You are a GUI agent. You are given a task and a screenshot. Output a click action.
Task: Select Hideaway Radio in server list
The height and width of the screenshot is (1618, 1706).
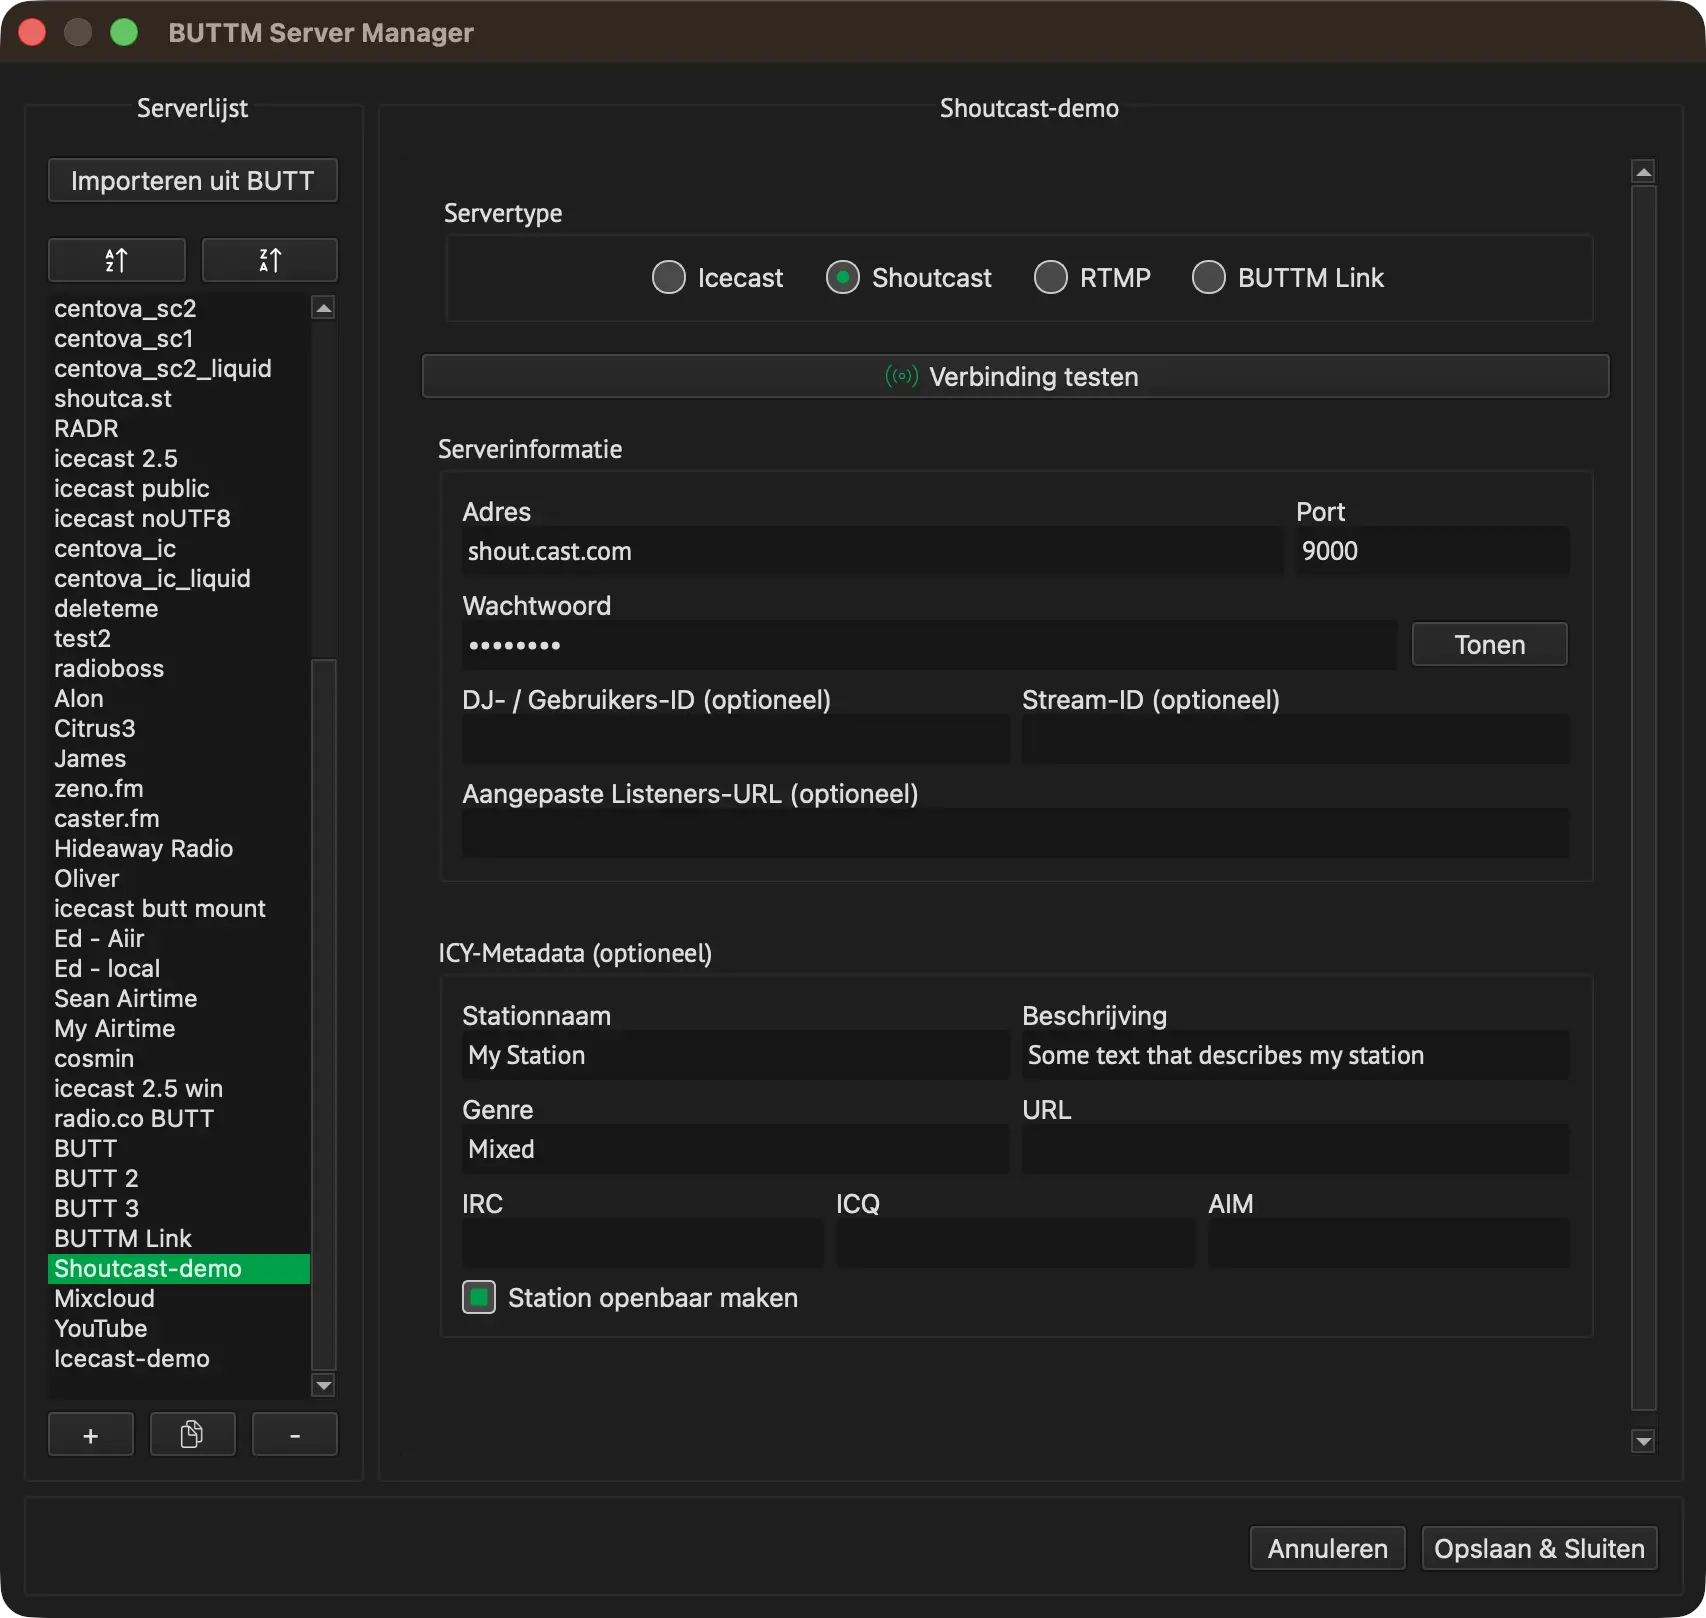click(179, 849)
